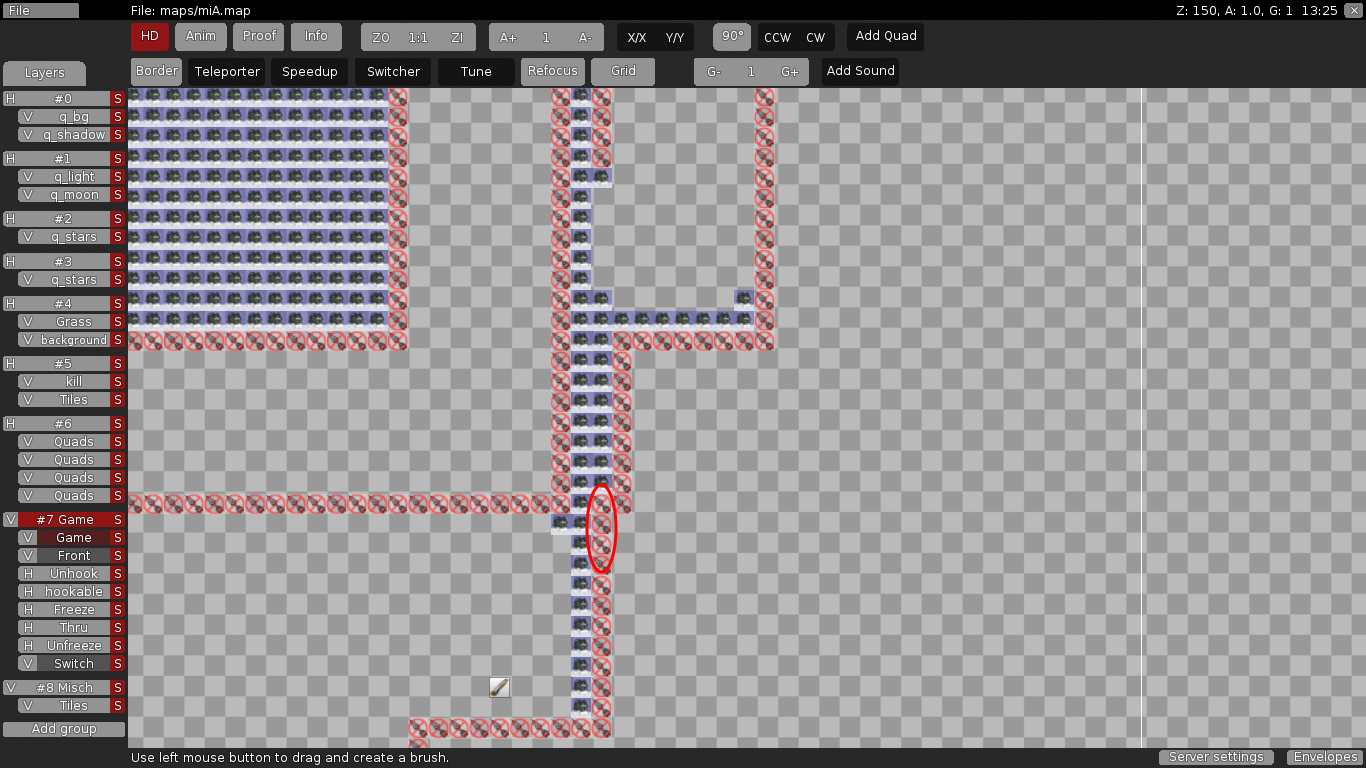The image size is (1366, 768).
Task: Zoom out with the ZO button
Action: click(x=380, y=38)
